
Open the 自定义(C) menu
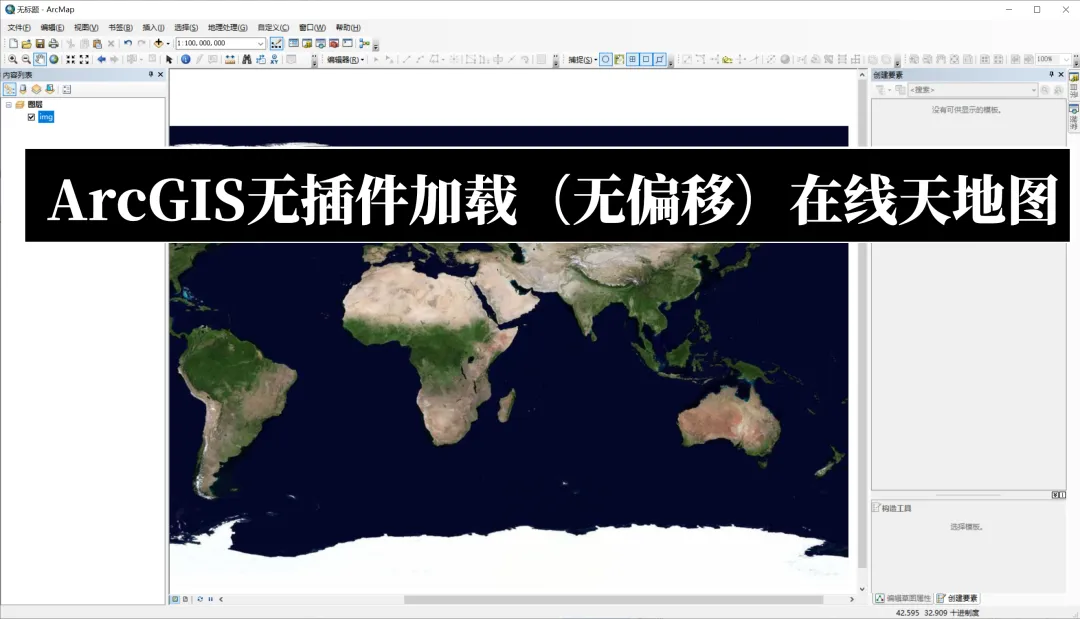pos(273,28)
